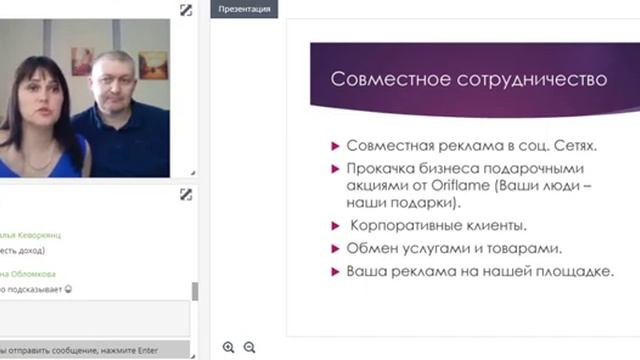
Task: Click bullet 'Обмен услугами и товарами.'
Action: pyautogui.click(x=454, y=248)
